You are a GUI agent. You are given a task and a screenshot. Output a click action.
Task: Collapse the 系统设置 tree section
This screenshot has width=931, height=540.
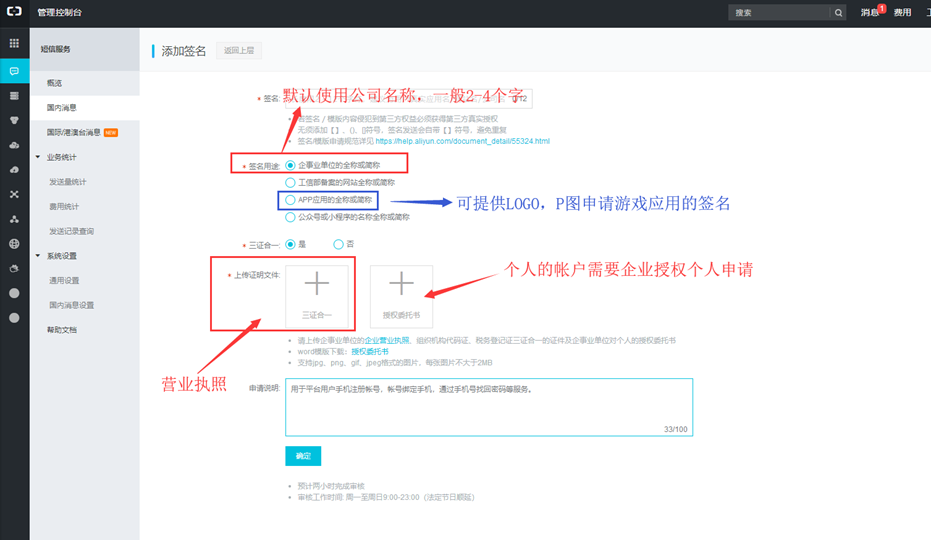coord(38,255)
